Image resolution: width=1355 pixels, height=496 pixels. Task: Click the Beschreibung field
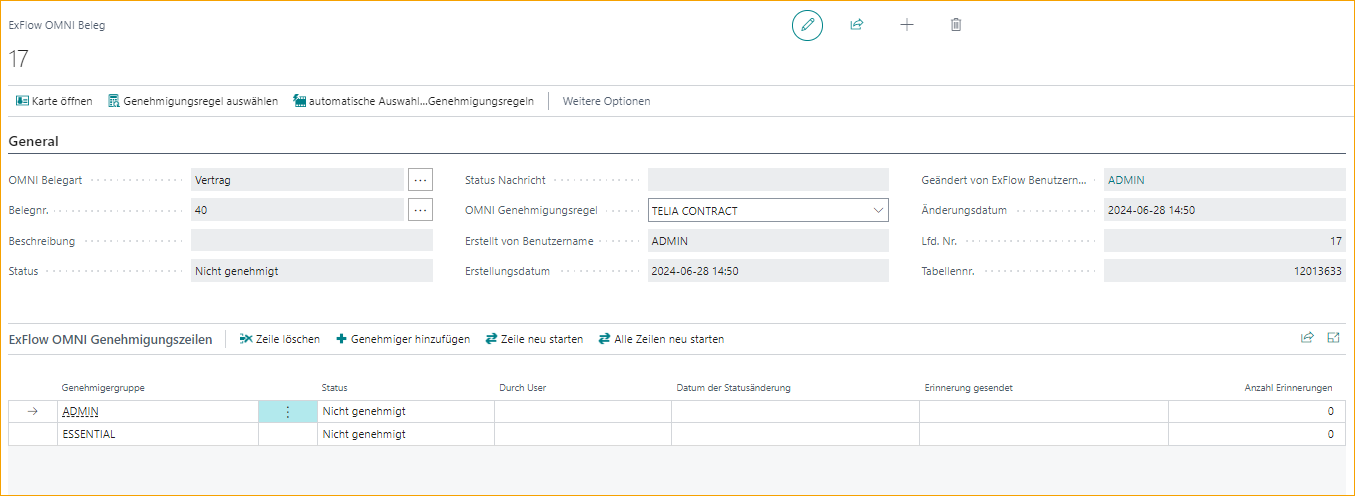point(311,241)
